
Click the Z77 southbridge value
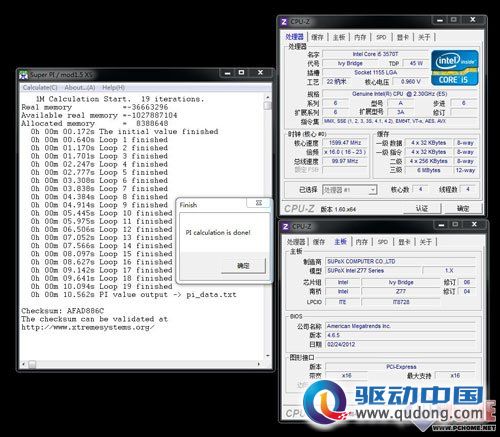[401, 291]
